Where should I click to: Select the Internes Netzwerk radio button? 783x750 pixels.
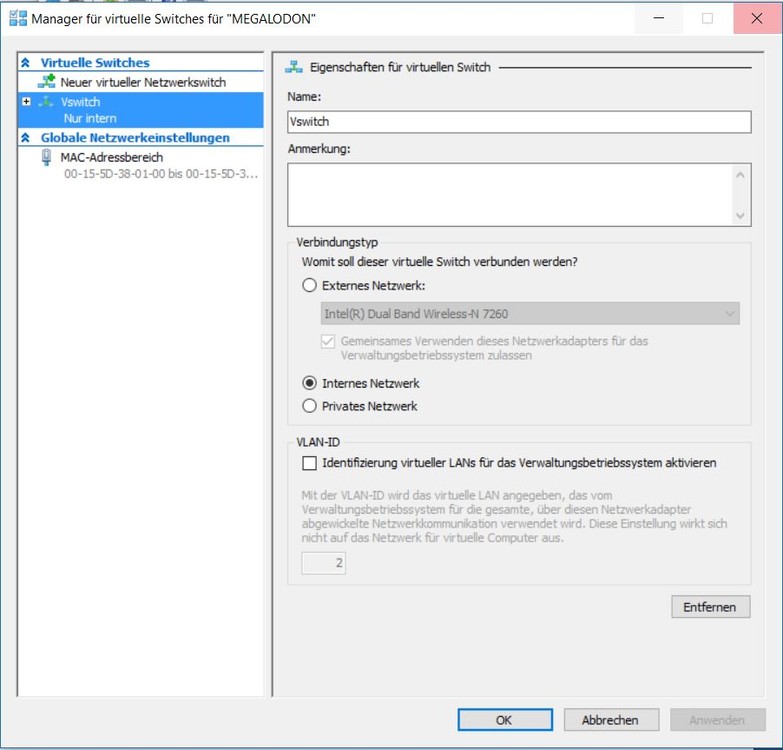310,383
